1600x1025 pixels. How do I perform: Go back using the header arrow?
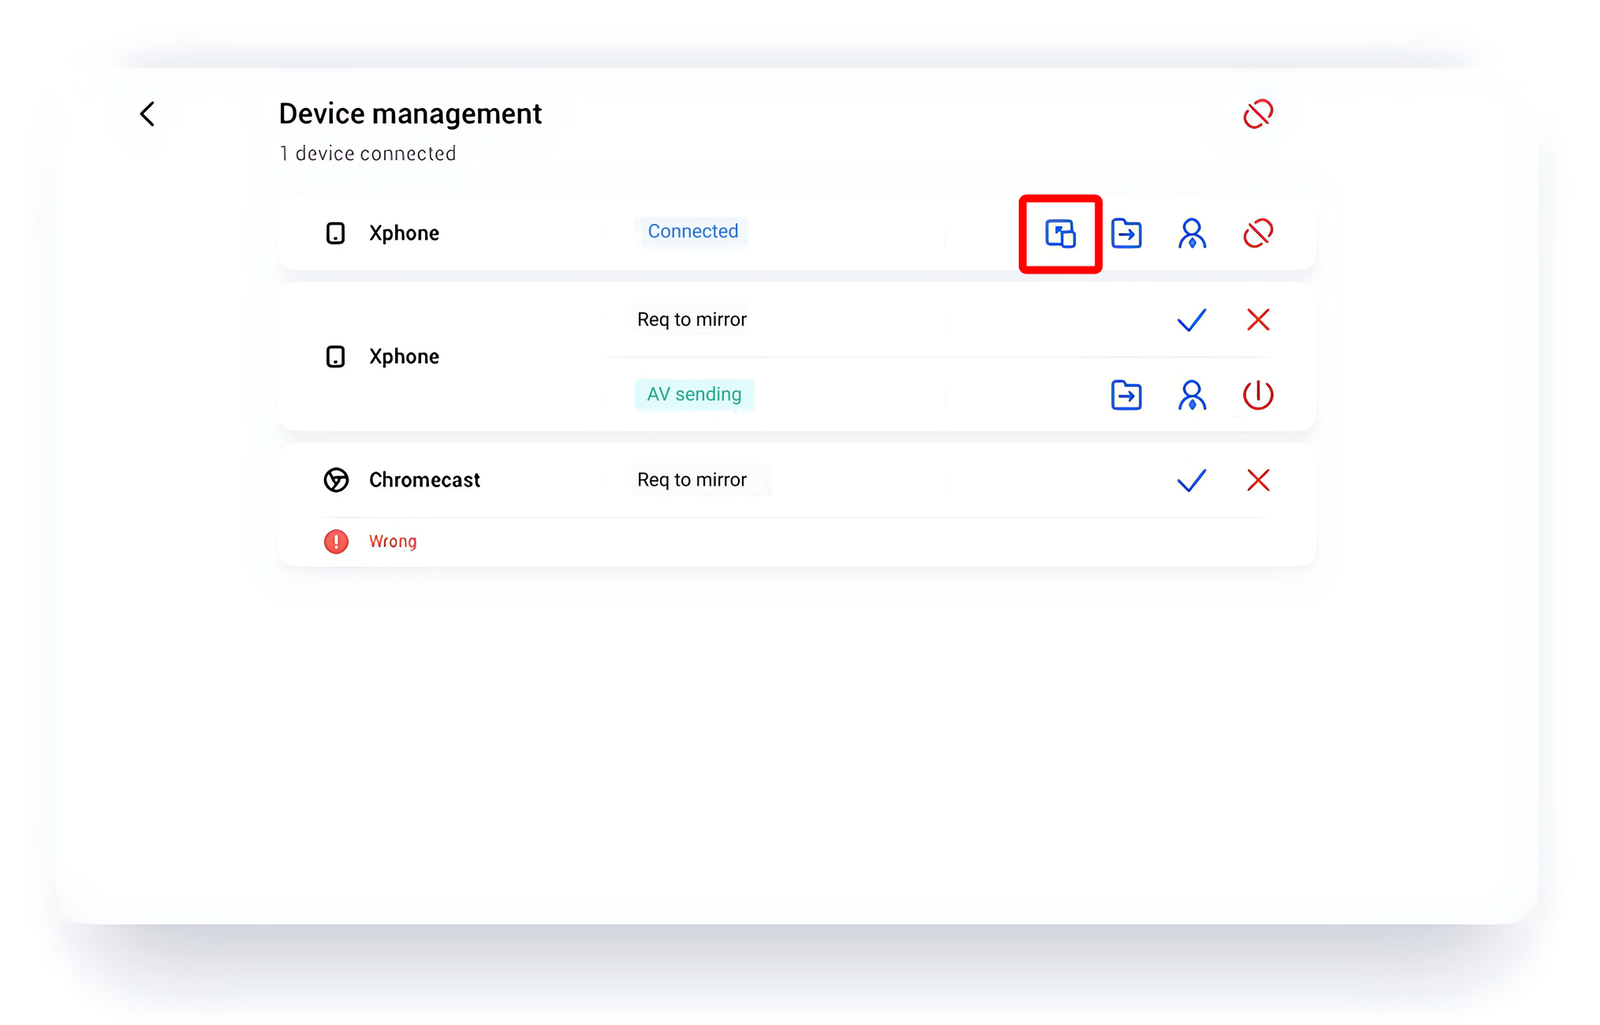tap(147, 114)
